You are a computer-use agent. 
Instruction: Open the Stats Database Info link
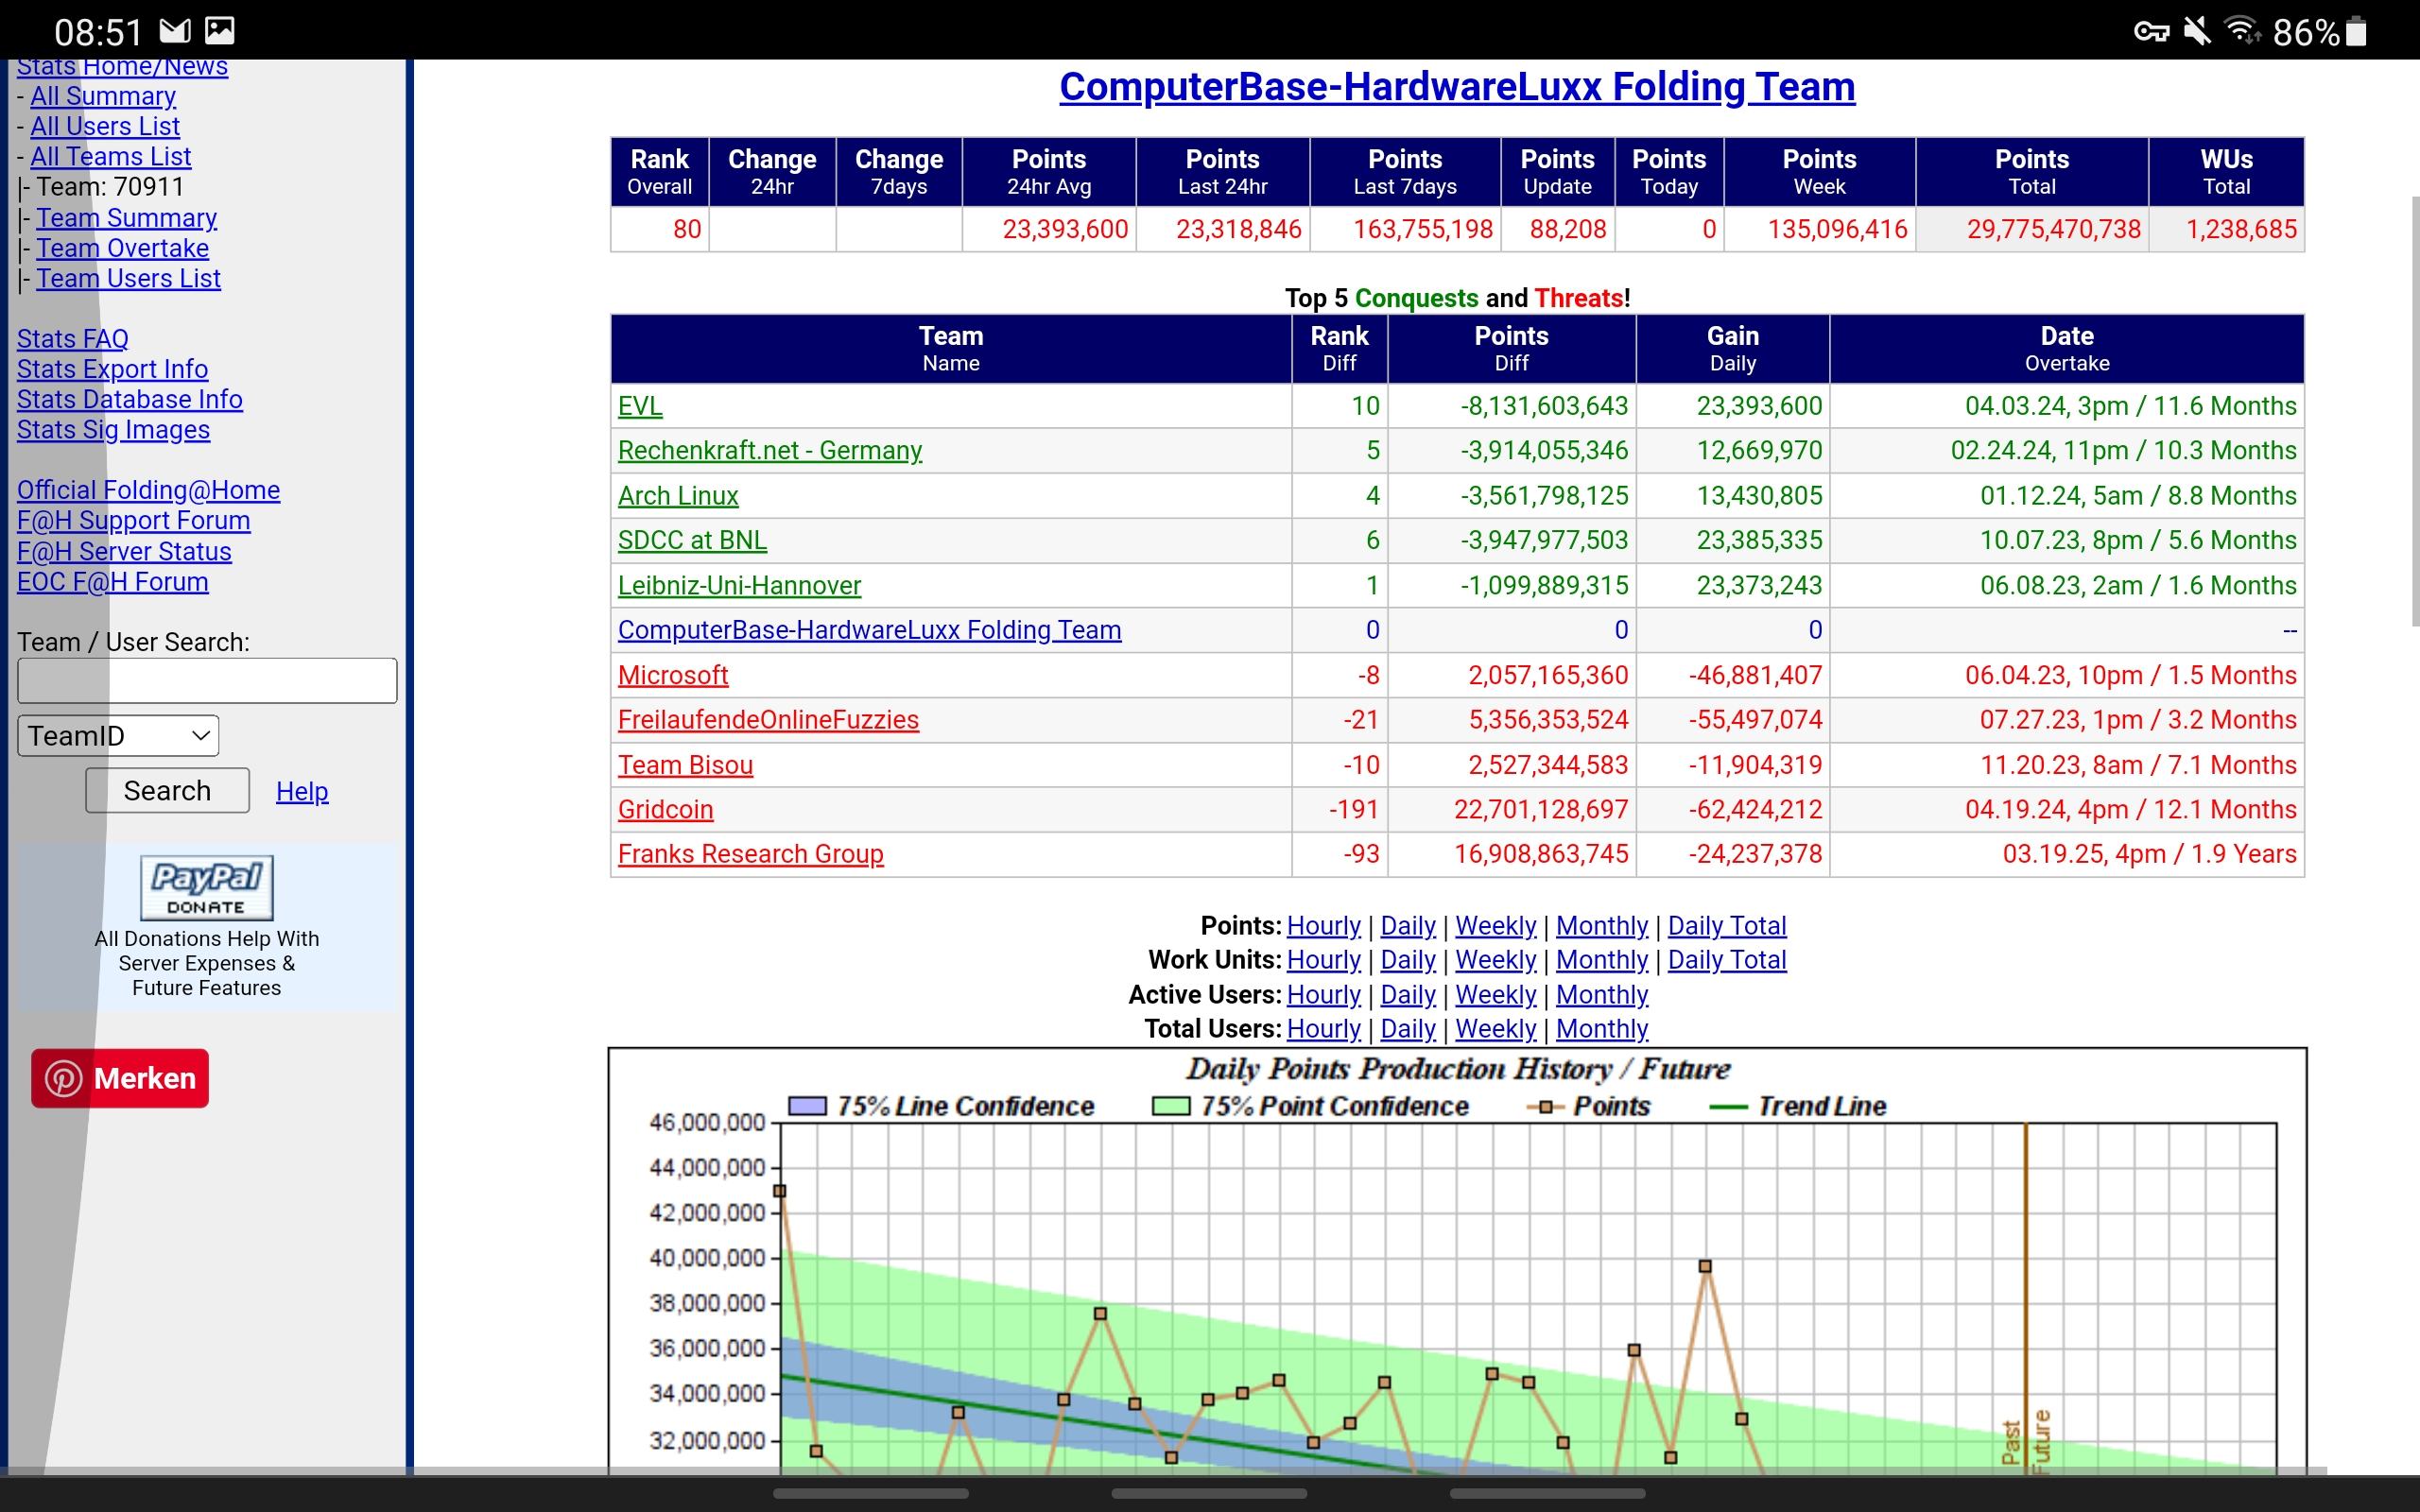(x=130, y=399)
